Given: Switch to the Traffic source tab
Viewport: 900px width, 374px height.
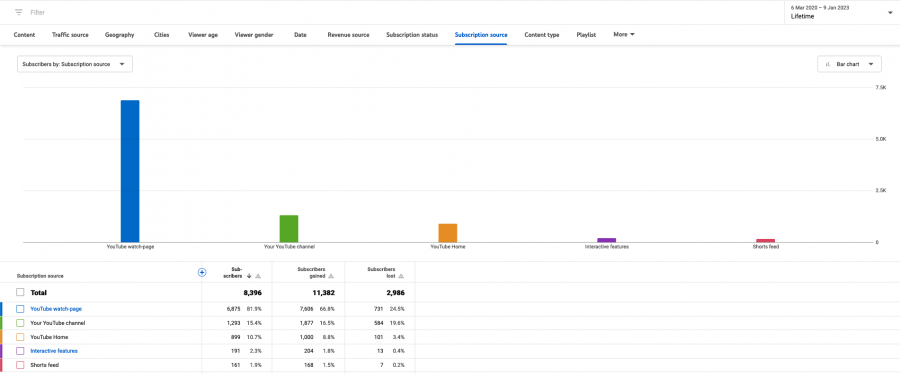Looking at the screenshot, I should [70, 35].
